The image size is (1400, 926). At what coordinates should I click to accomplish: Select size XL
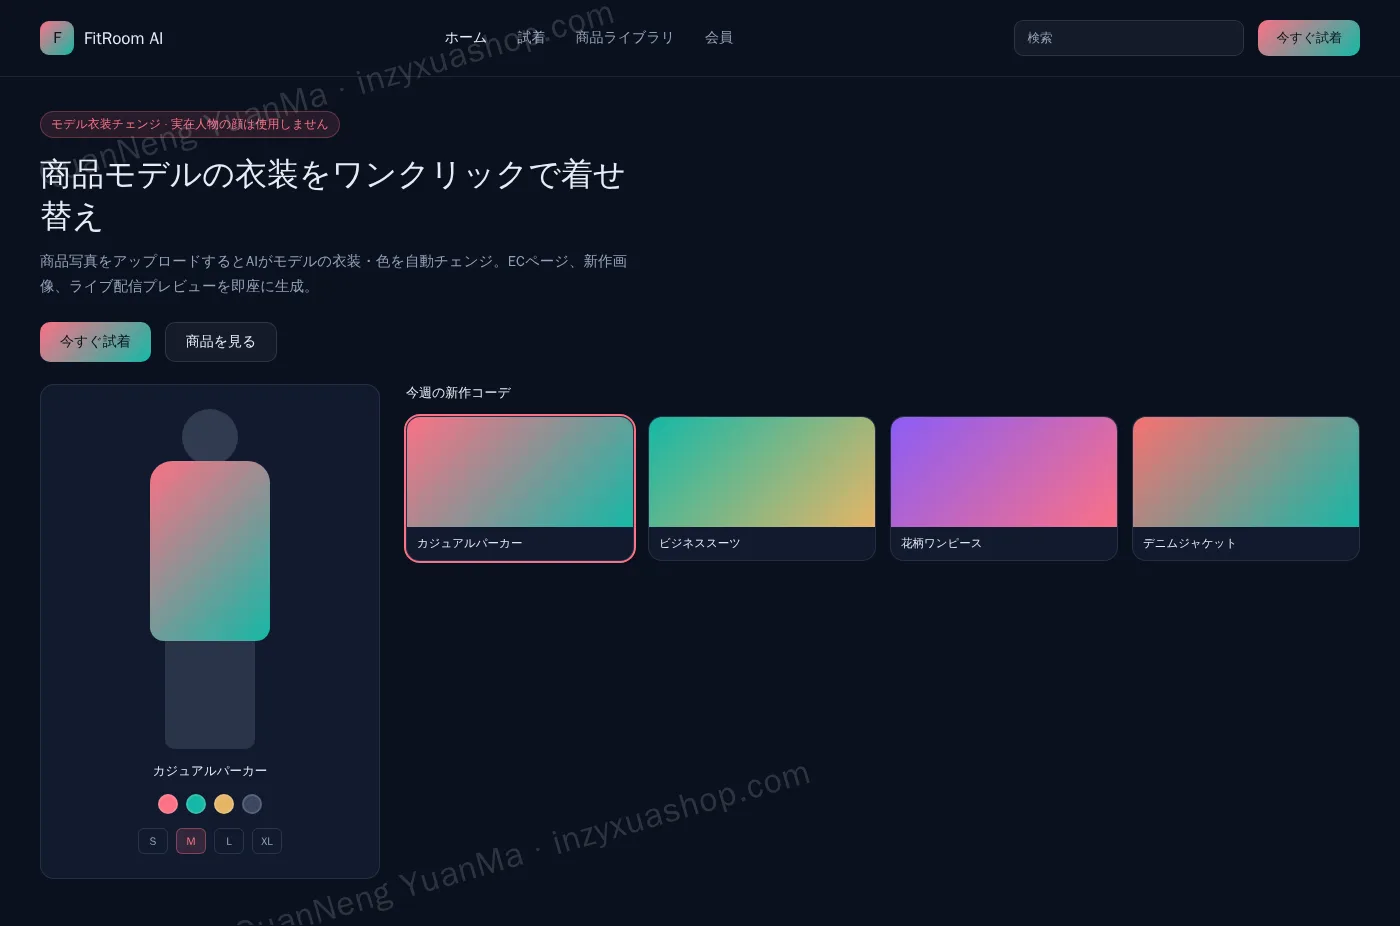(x=267, y=841)
